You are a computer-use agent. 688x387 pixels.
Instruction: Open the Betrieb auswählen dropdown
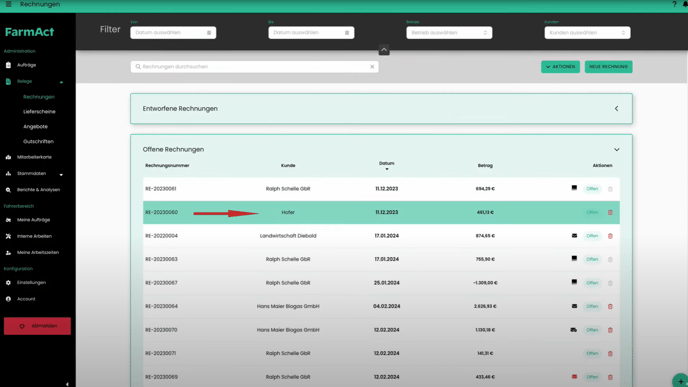tap(449, 32)
